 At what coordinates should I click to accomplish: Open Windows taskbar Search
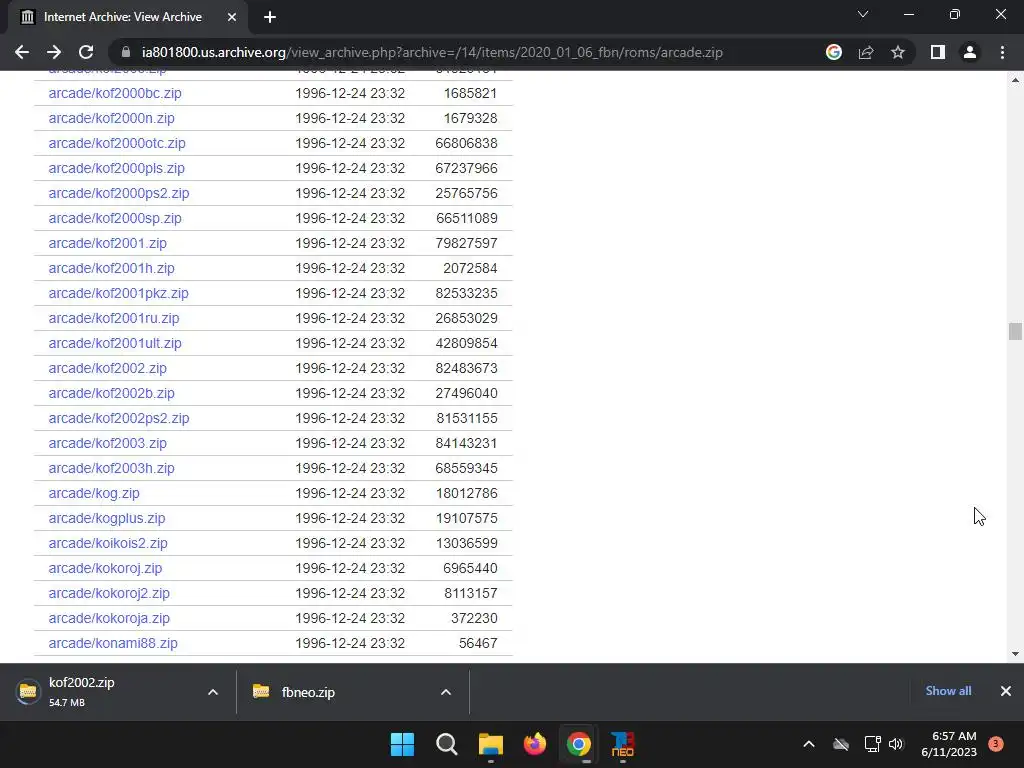click(x=447, y=744)
